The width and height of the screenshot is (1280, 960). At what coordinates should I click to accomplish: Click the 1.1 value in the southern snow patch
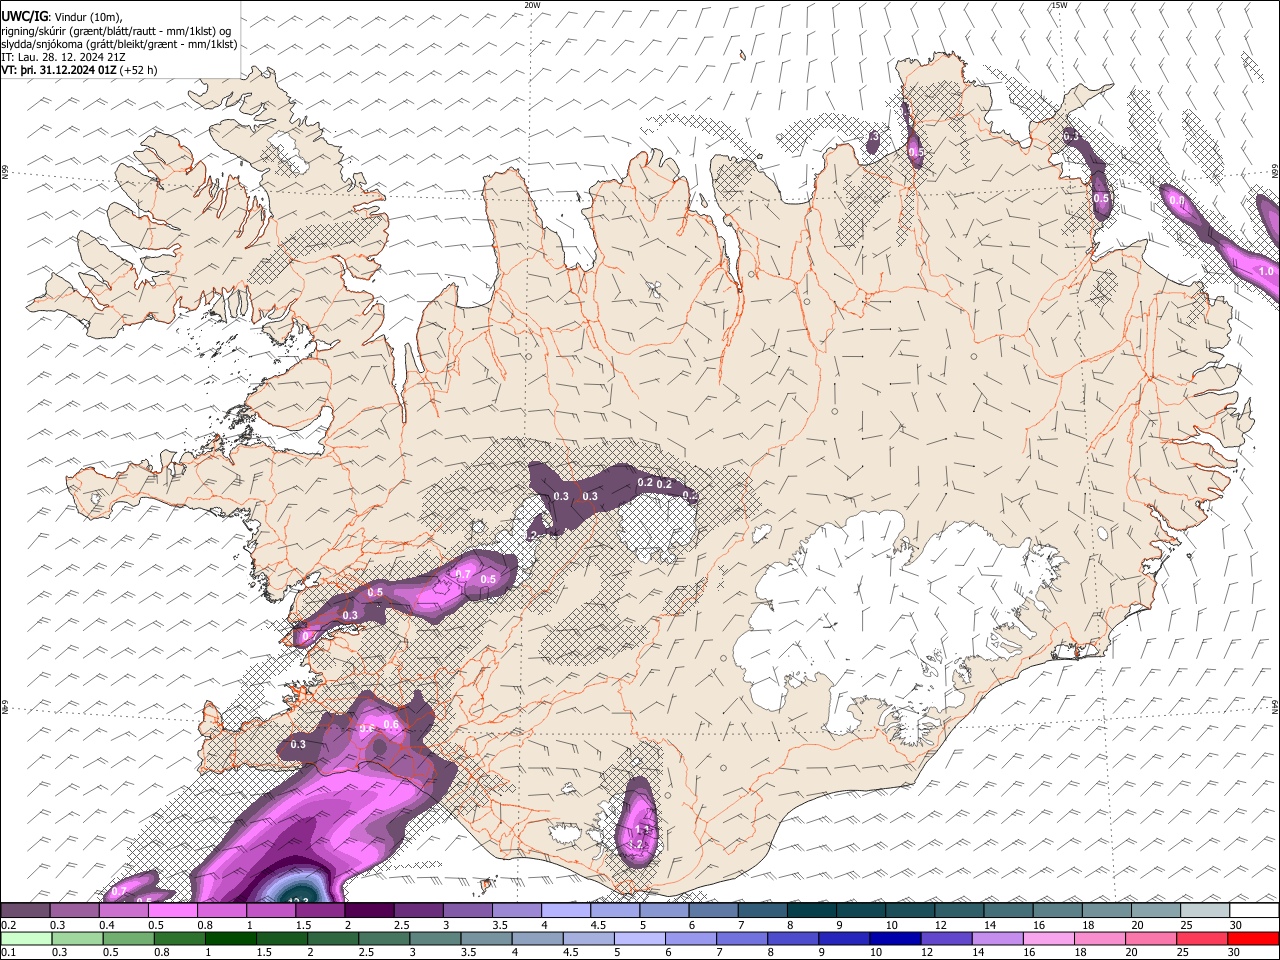(643, 830)
